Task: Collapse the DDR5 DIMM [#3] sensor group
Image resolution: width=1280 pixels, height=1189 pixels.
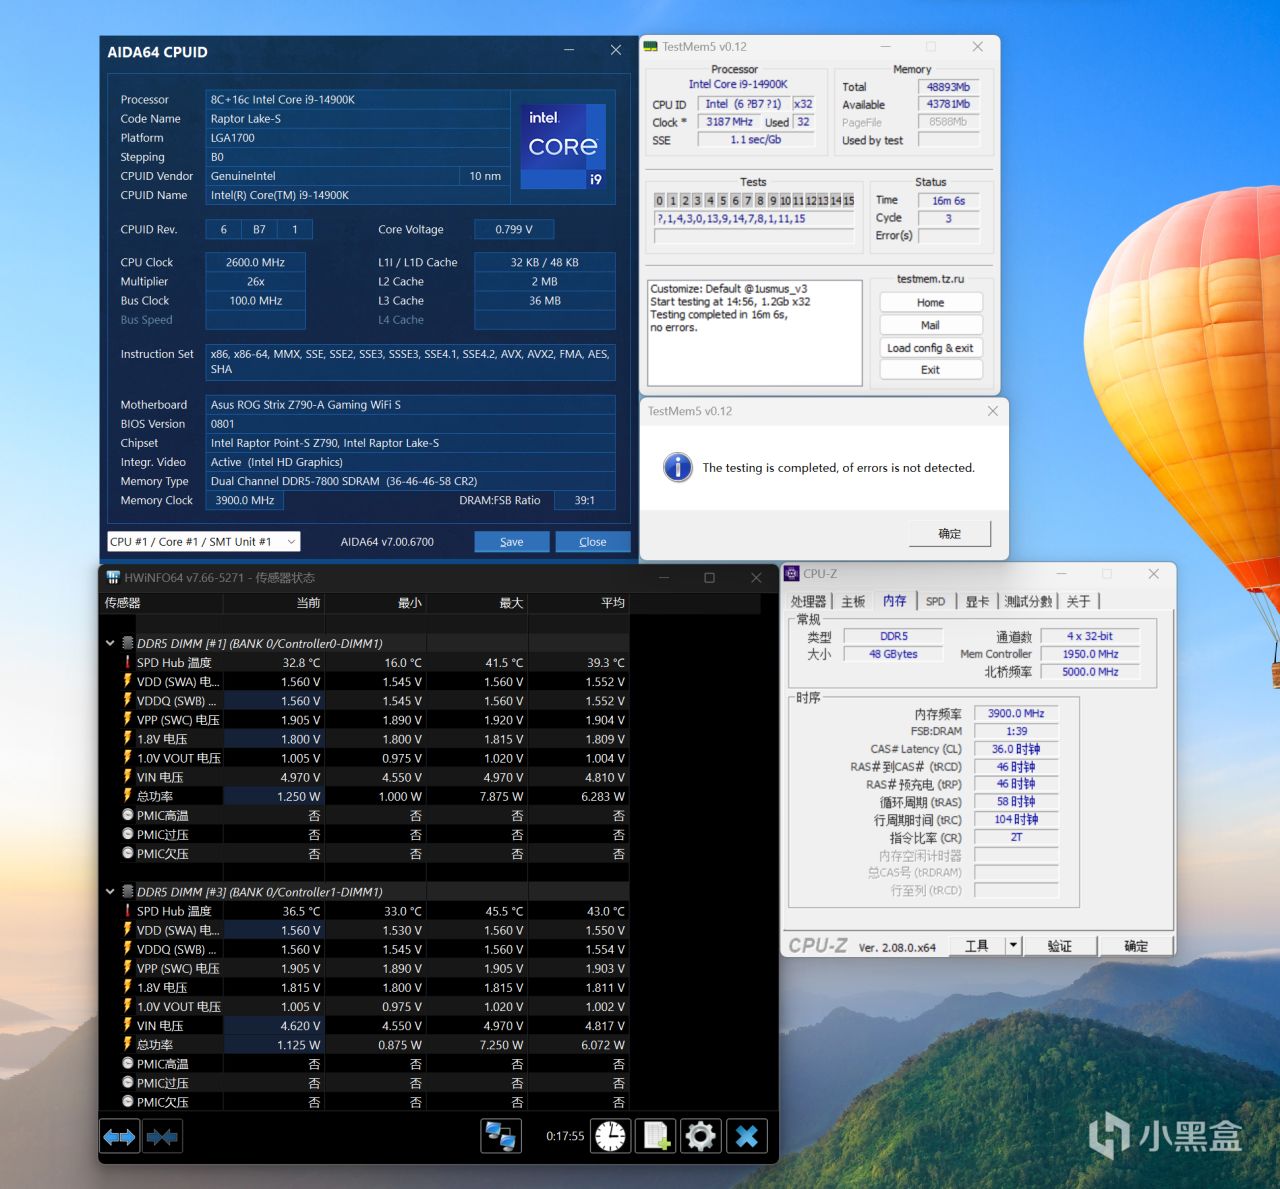Action: [110, 892]
